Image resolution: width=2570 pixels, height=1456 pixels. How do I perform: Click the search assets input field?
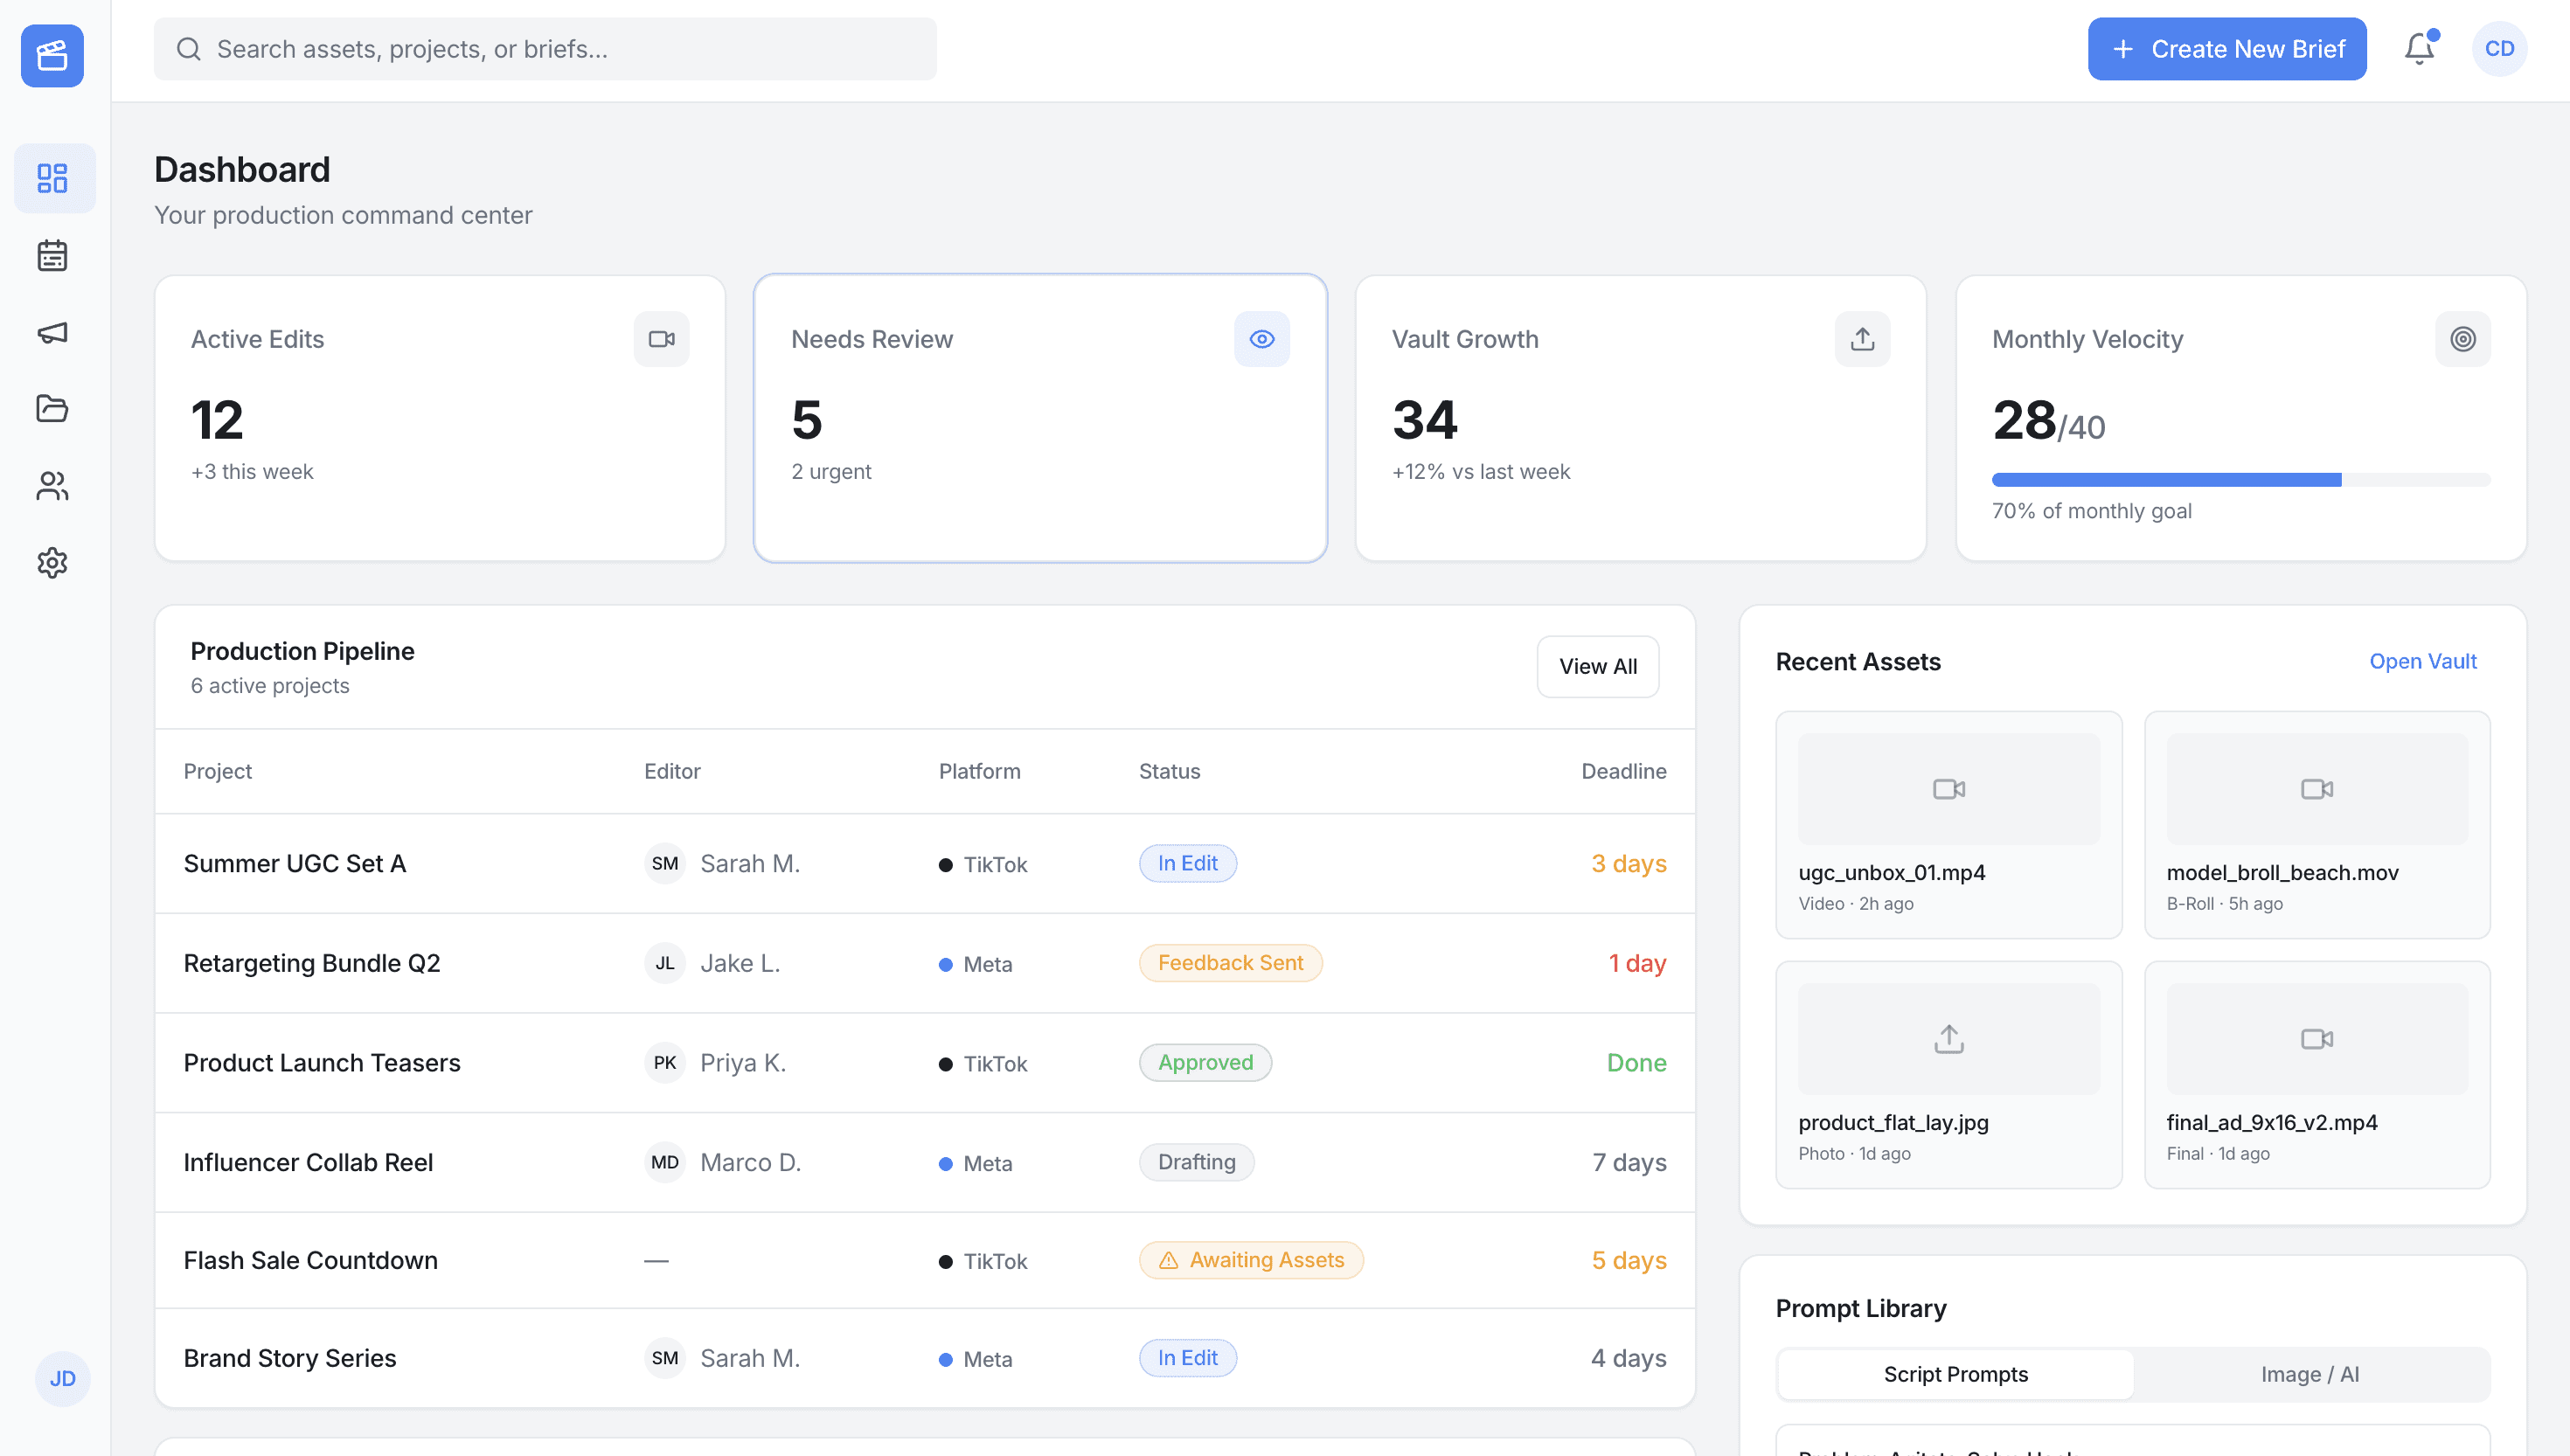tap(545, 49)
